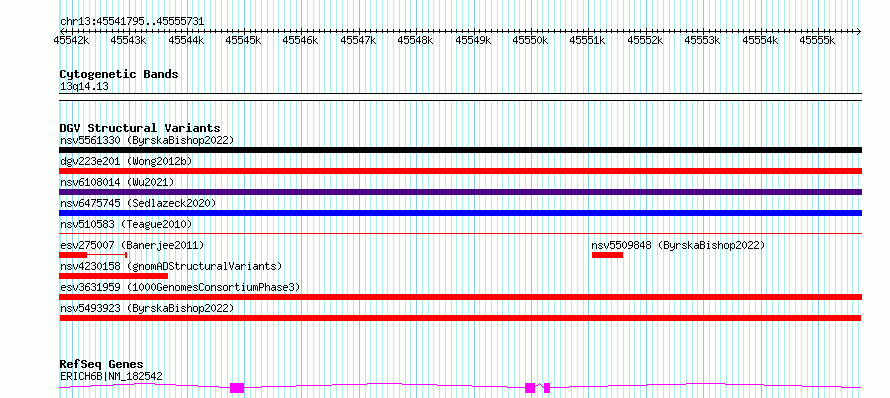Open esv3631959 (1000GenomesConsortiumPhase3) label
890x398 pixels.
[180, 287]
